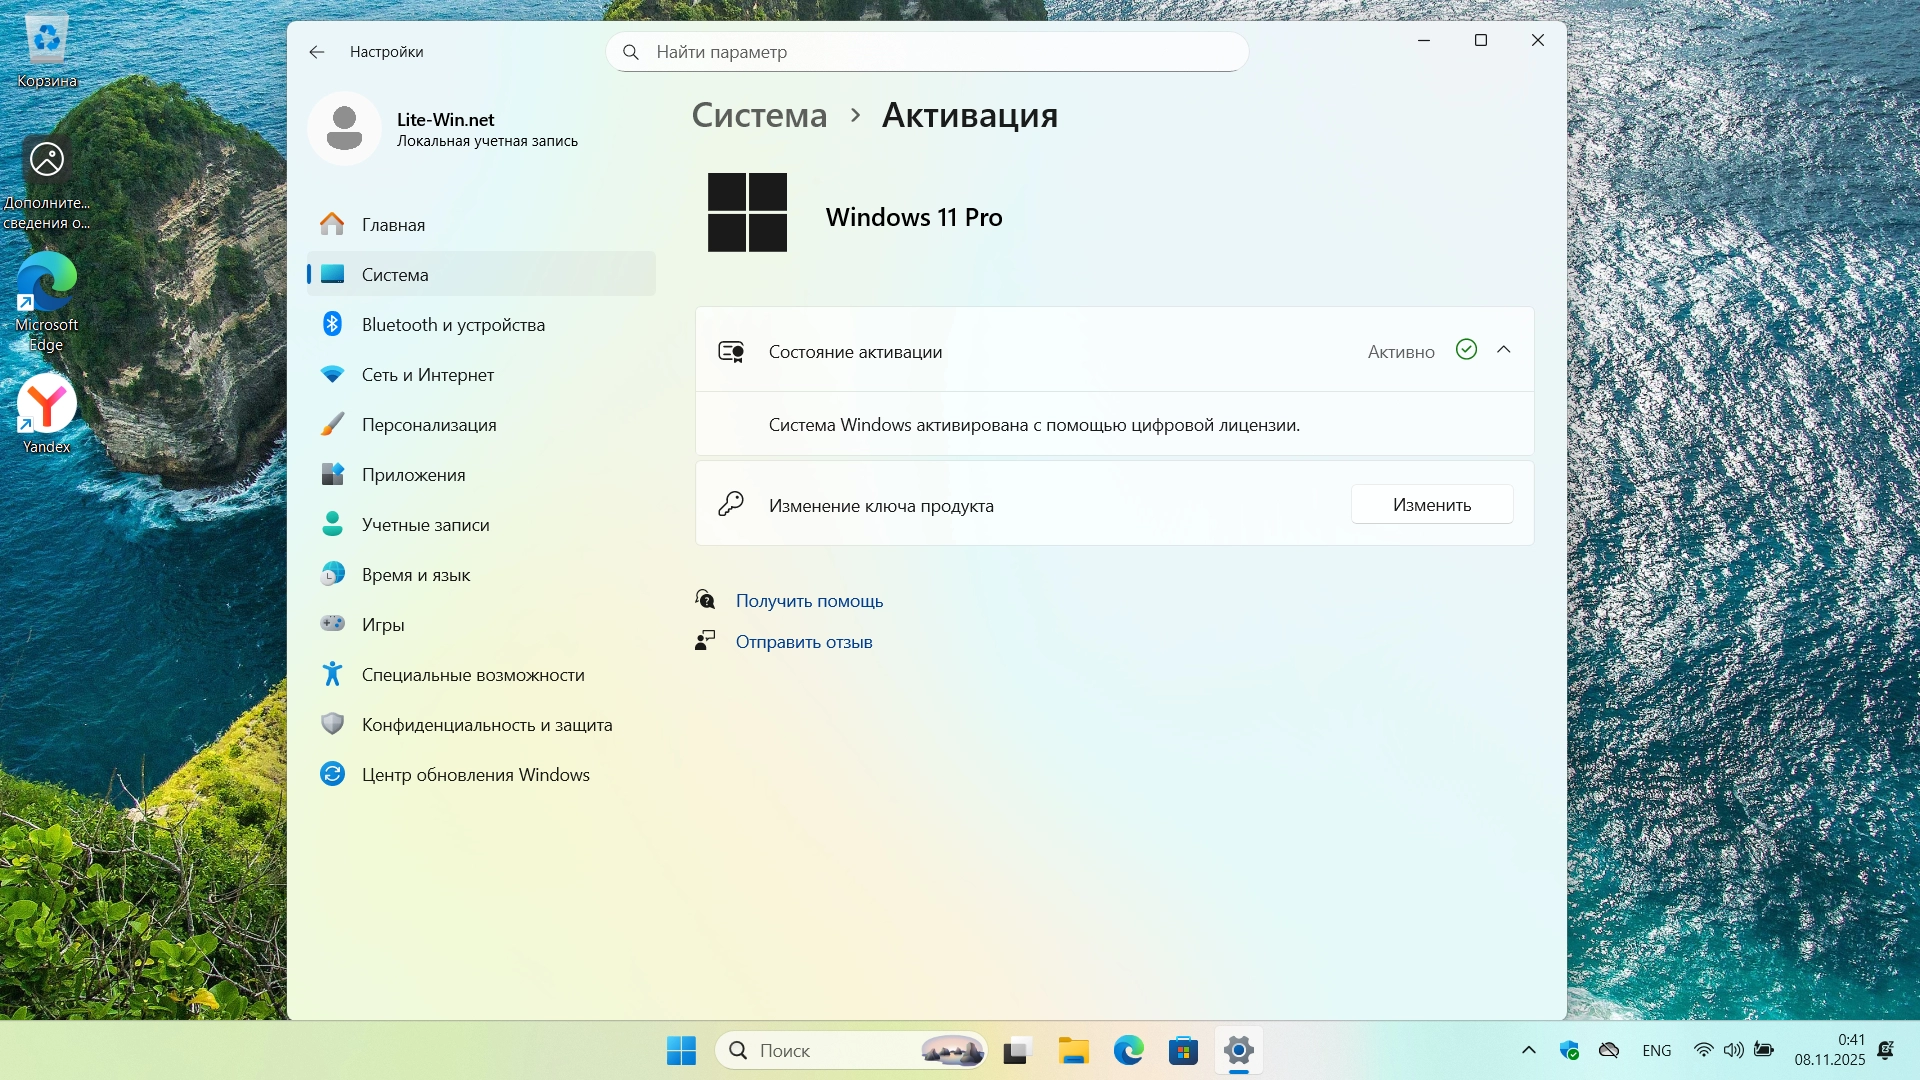Open the Отправить отзыв link
This screenshot has height=1080, width=1920.
tap(803, 642)
